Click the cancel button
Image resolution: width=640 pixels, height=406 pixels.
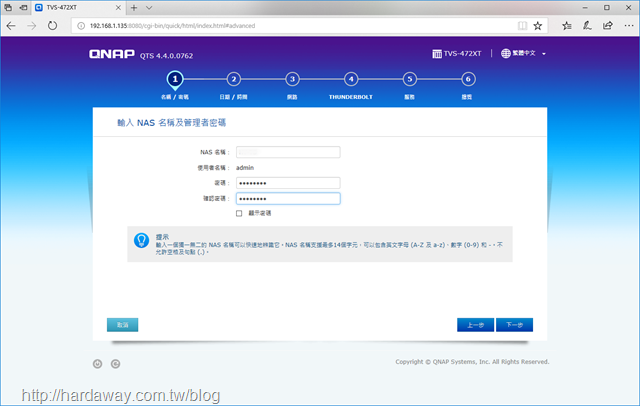point(122,325)
